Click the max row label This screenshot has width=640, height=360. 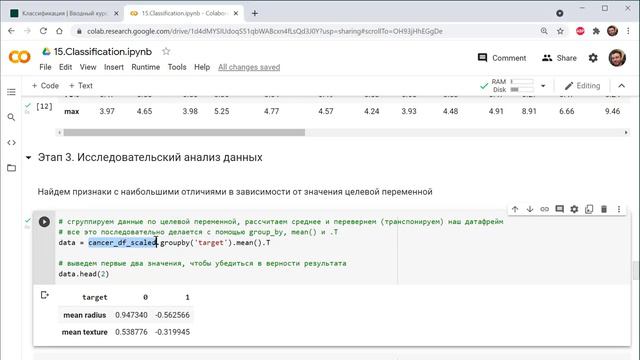pos(71,111)
